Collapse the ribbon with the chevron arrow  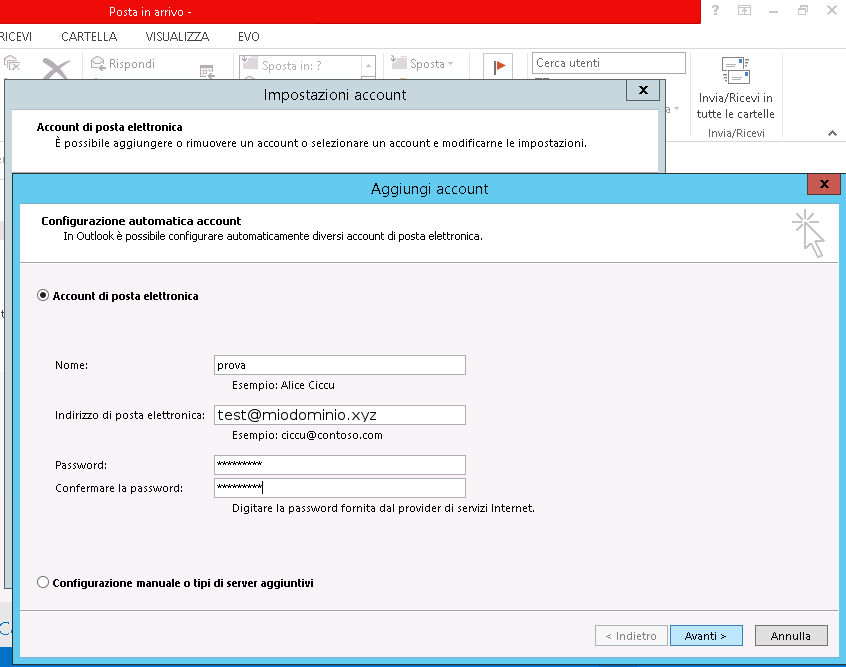[833, 133]
